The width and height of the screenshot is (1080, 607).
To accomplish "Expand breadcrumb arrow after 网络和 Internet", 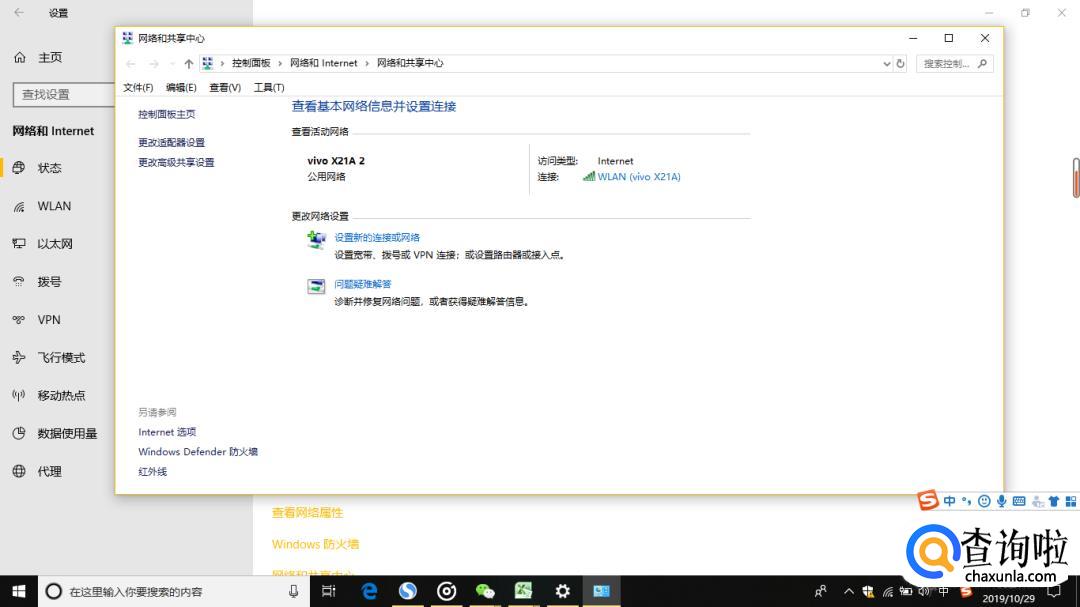I will [367, 63].
